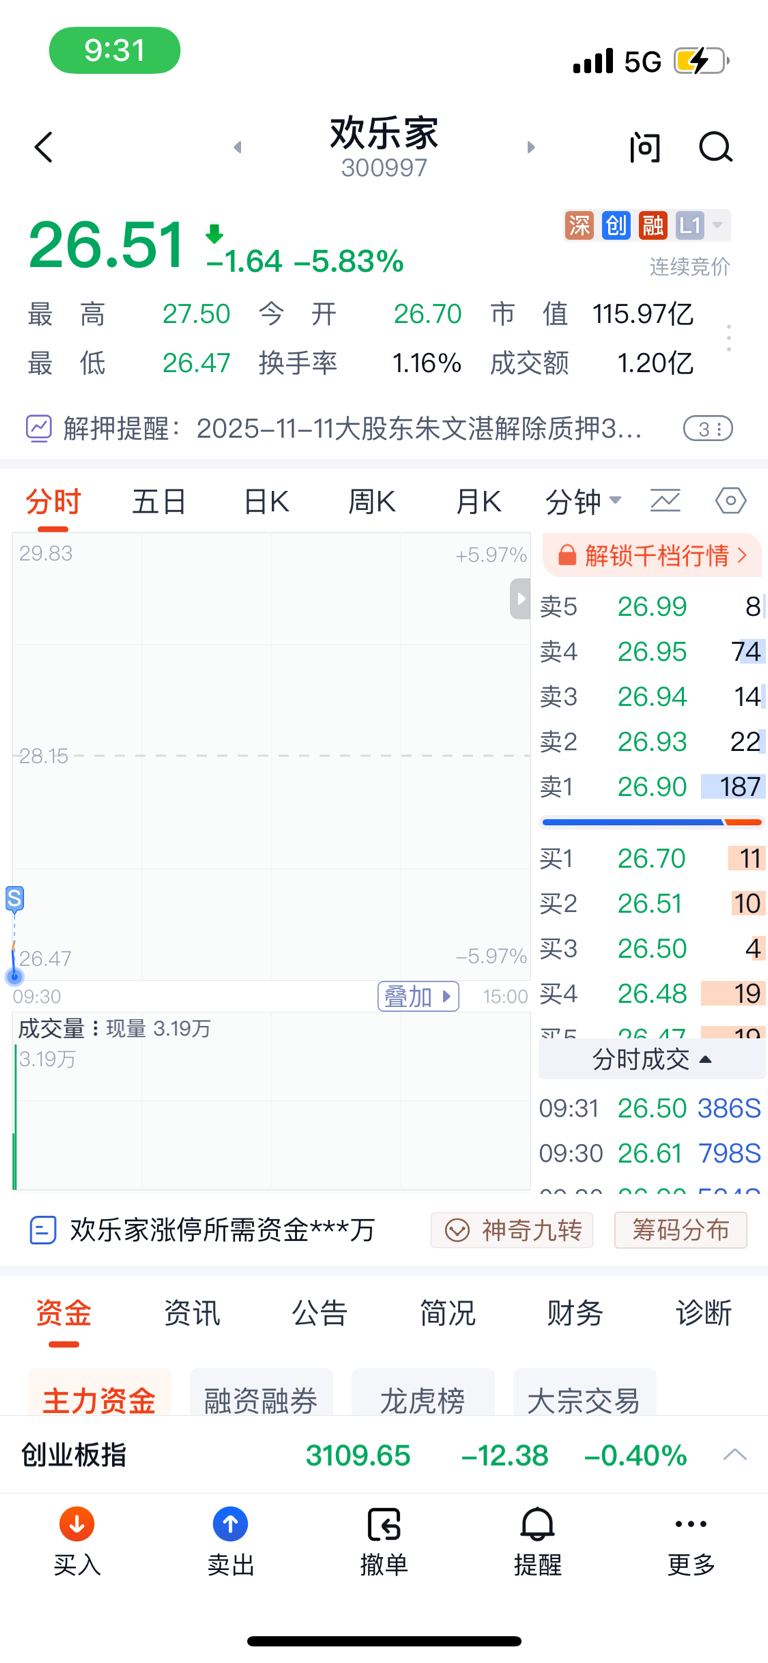Image resolution: width=768 pixels, height=1663 pixels.
Task: Switch to the 简况 tab
Action: [448, 1312]
